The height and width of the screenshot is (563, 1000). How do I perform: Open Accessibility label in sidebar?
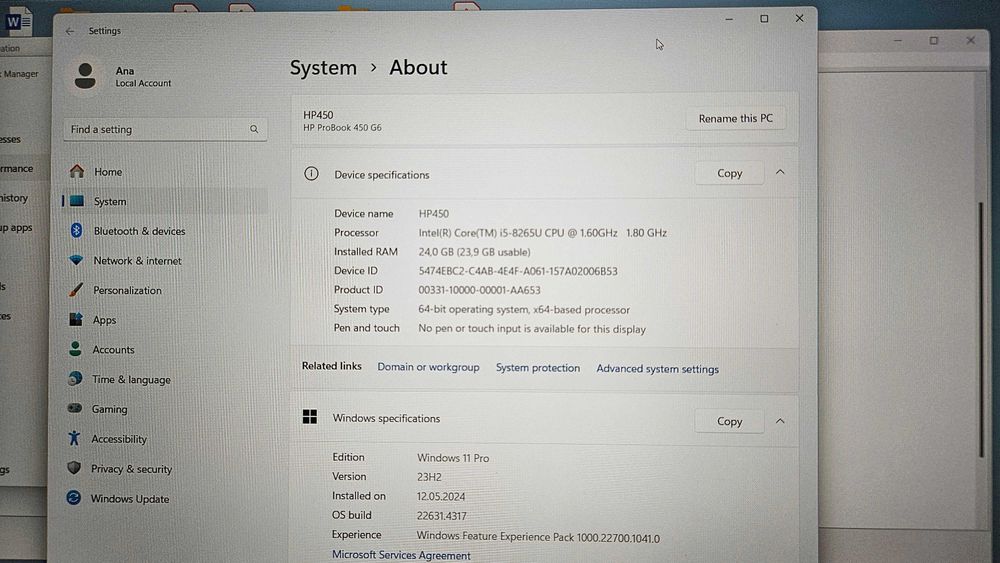click(119, 439)
